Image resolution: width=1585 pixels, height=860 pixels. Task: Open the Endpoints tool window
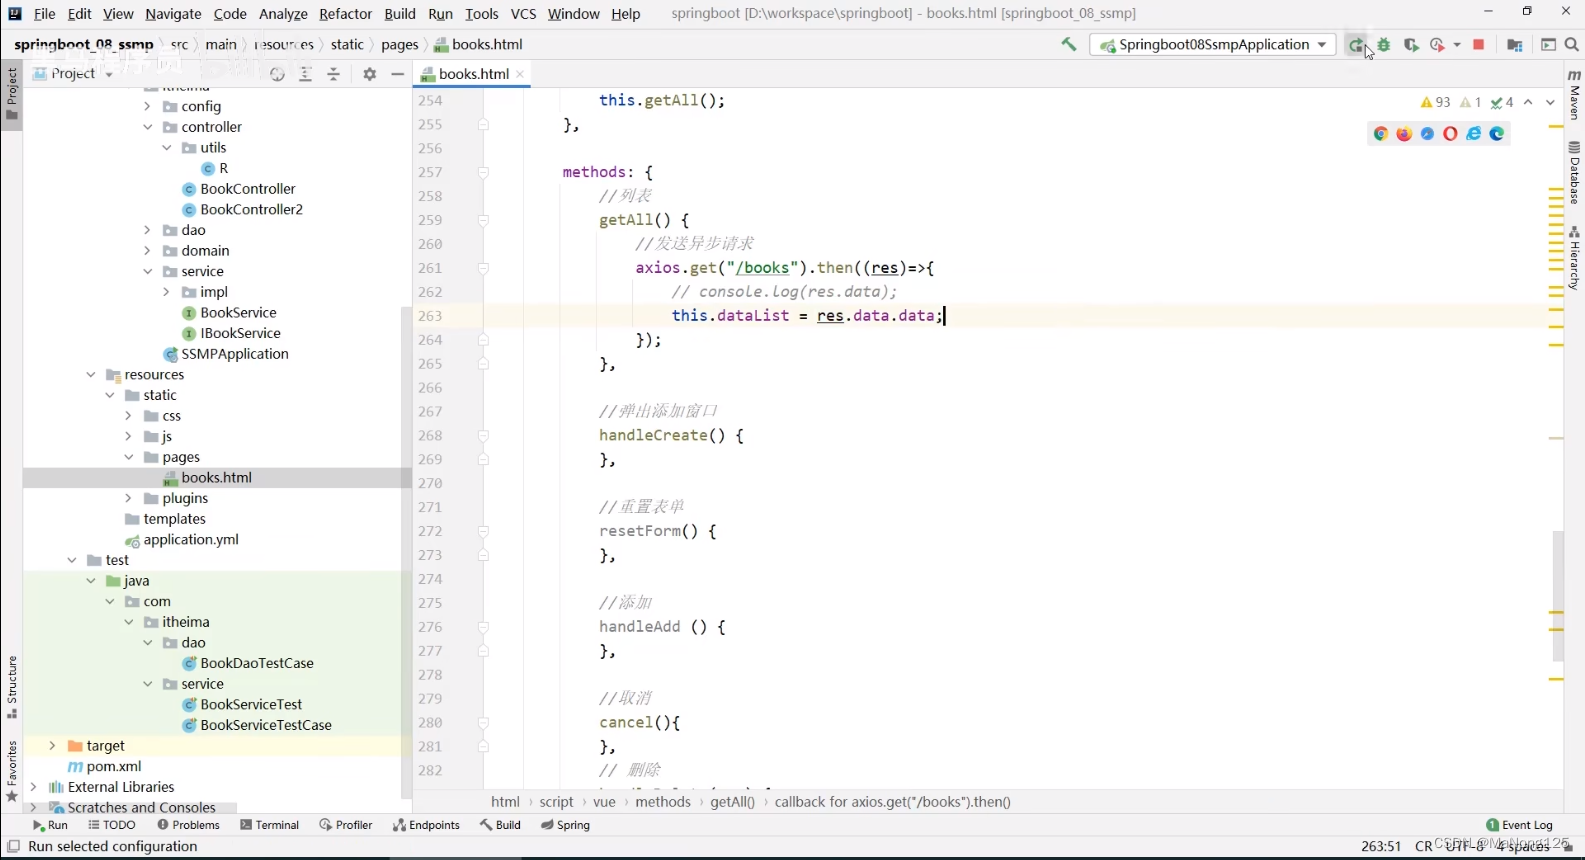tap(426, 825)
